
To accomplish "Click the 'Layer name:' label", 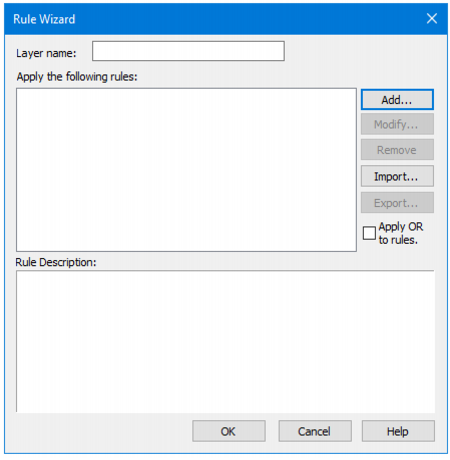I will [x=46, y=53].
